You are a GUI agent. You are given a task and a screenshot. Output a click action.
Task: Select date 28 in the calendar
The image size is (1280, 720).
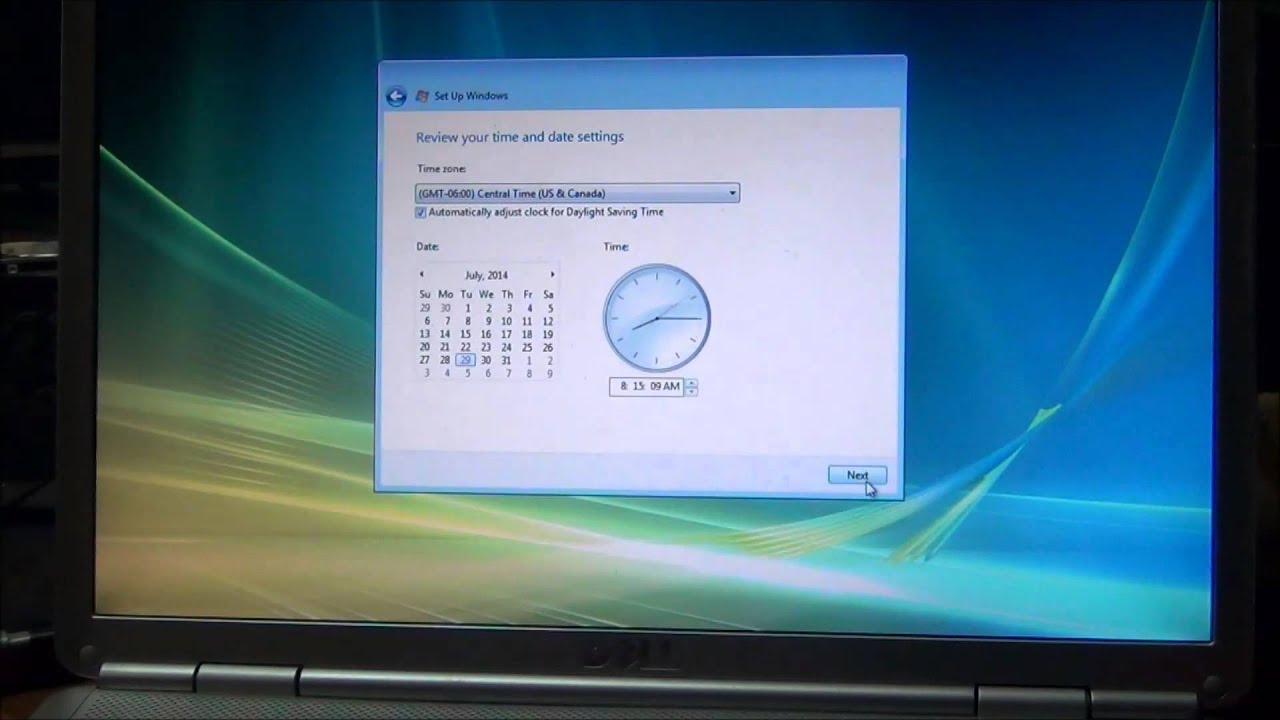point(445,360)
